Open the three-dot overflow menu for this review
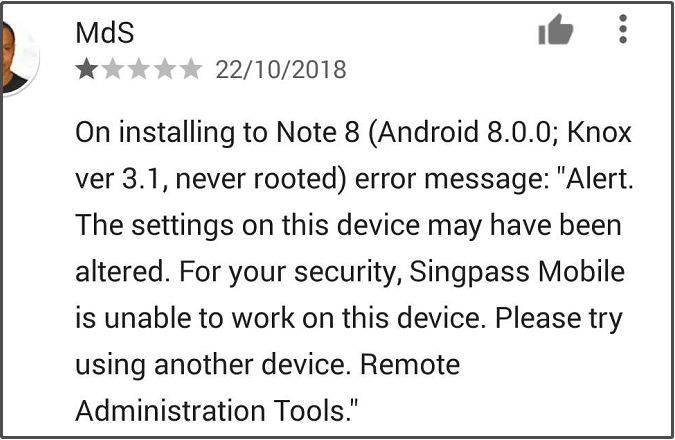Image resolution: width=675 pixels, height=440 pixels. coord(622,29)
